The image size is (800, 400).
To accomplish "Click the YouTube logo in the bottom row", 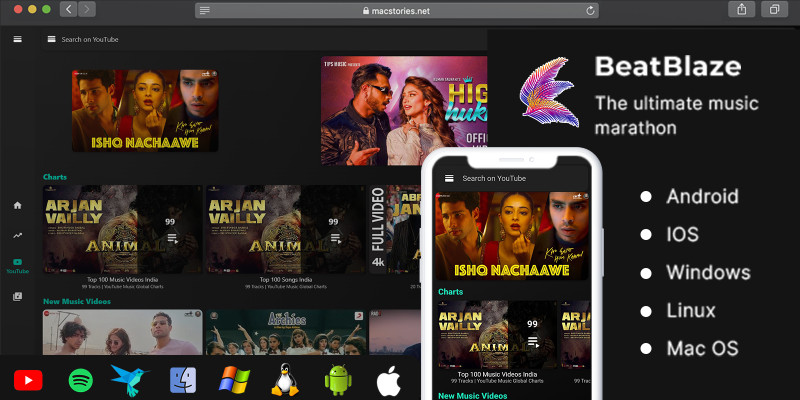I will [28, 380].
